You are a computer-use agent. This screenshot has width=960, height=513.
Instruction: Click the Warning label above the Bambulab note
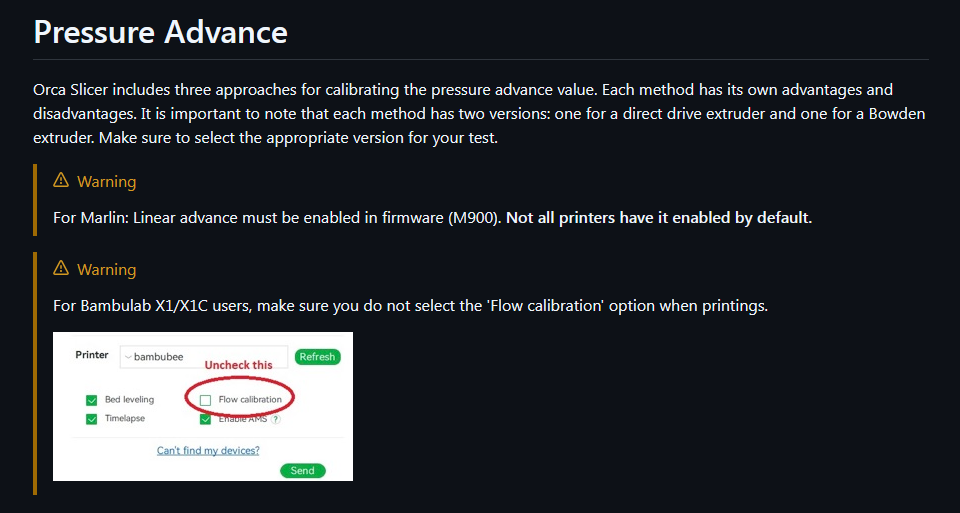click(x=107, y=270)
